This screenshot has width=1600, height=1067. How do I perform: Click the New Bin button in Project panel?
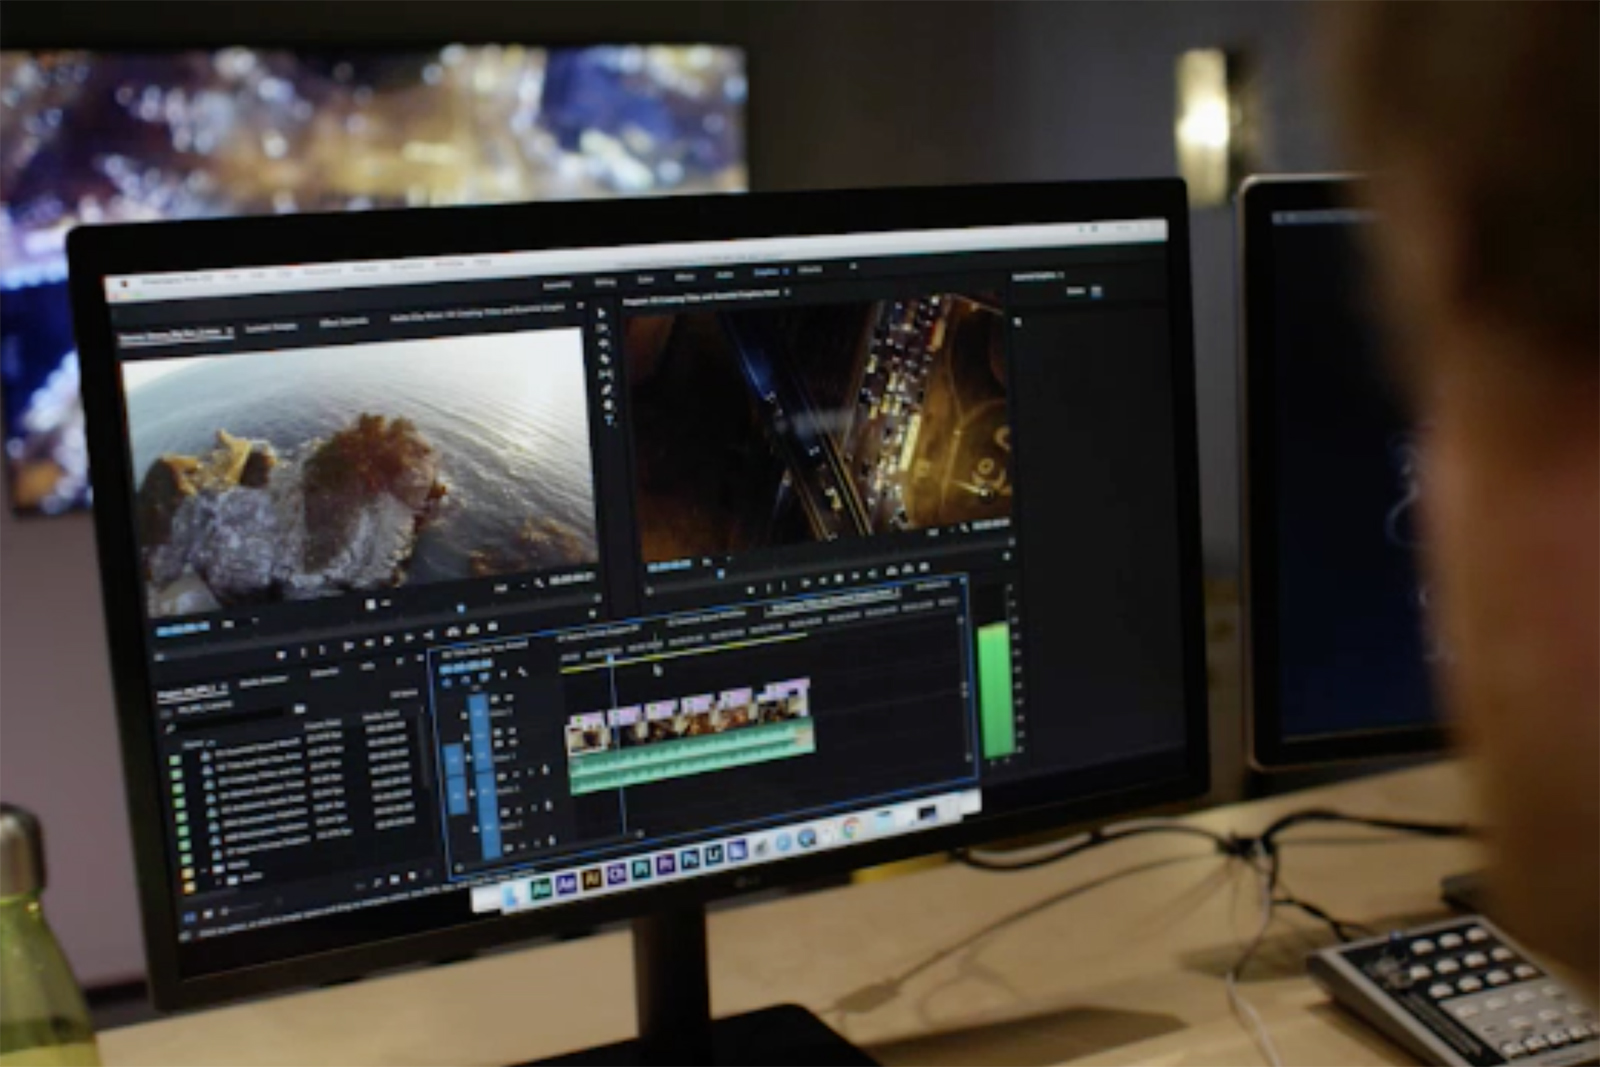coord(394,879)
